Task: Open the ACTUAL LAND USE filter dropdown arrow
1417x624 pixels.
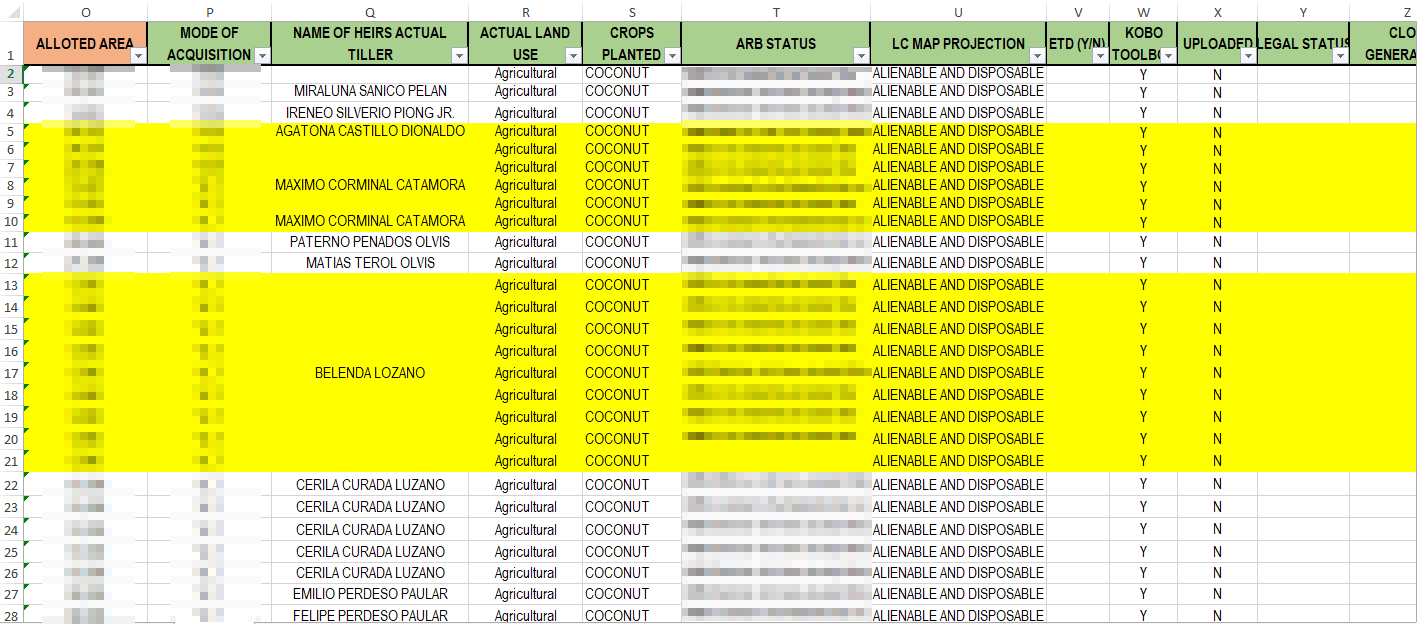Action: coord(572,56)
